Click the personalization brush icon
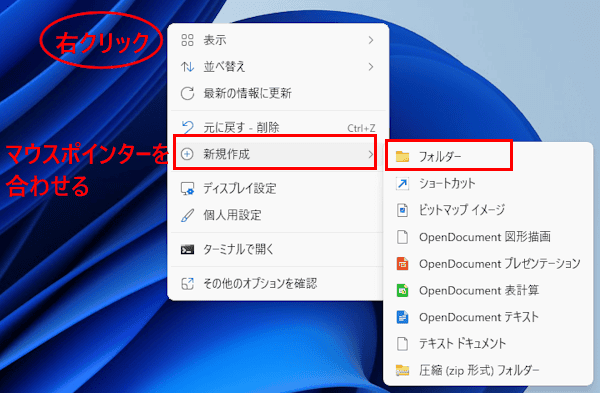This screenshot has width=600, height=393. (187, 215)
